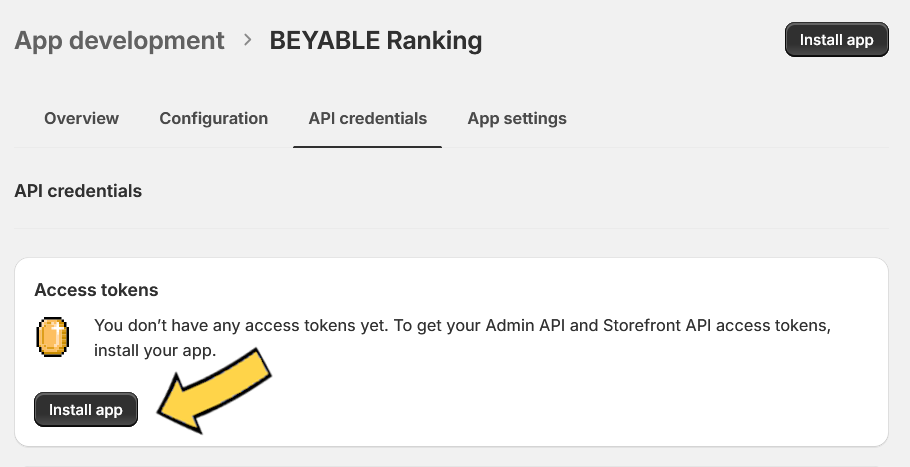
Task: Open the App settings tab
Action: coord(517,118)
